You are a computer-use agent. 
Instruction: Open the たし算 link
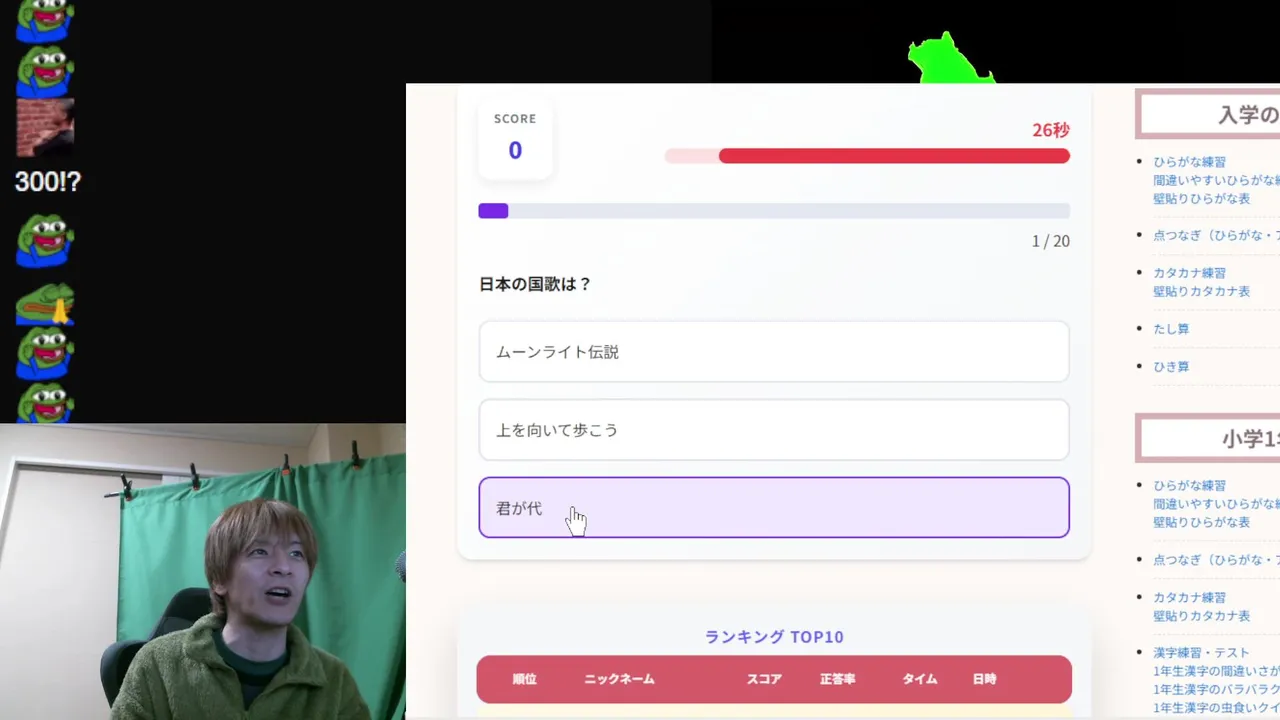point(1171,329)
